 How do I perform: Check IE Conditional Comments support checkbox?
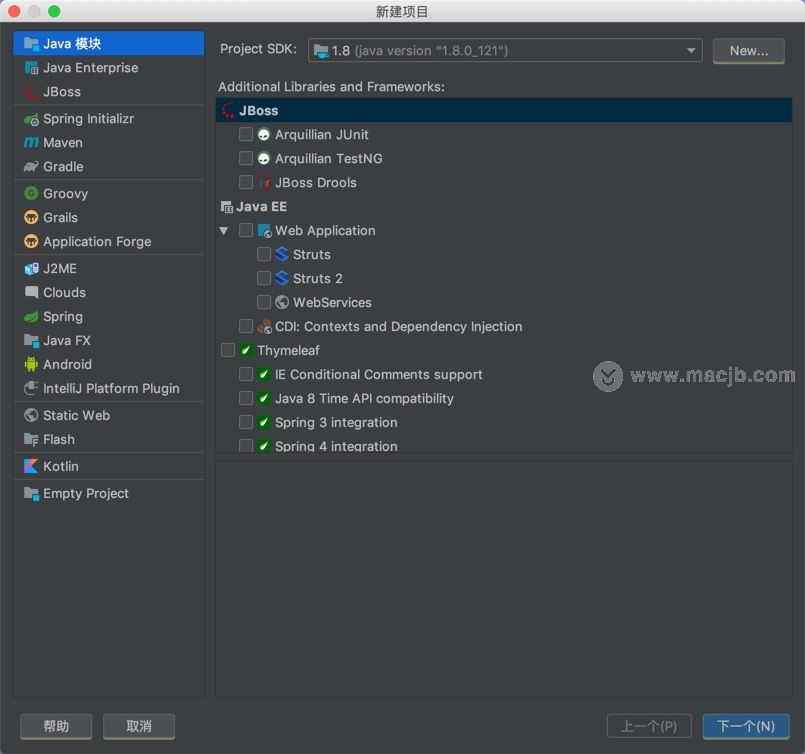tap(246, 374)
